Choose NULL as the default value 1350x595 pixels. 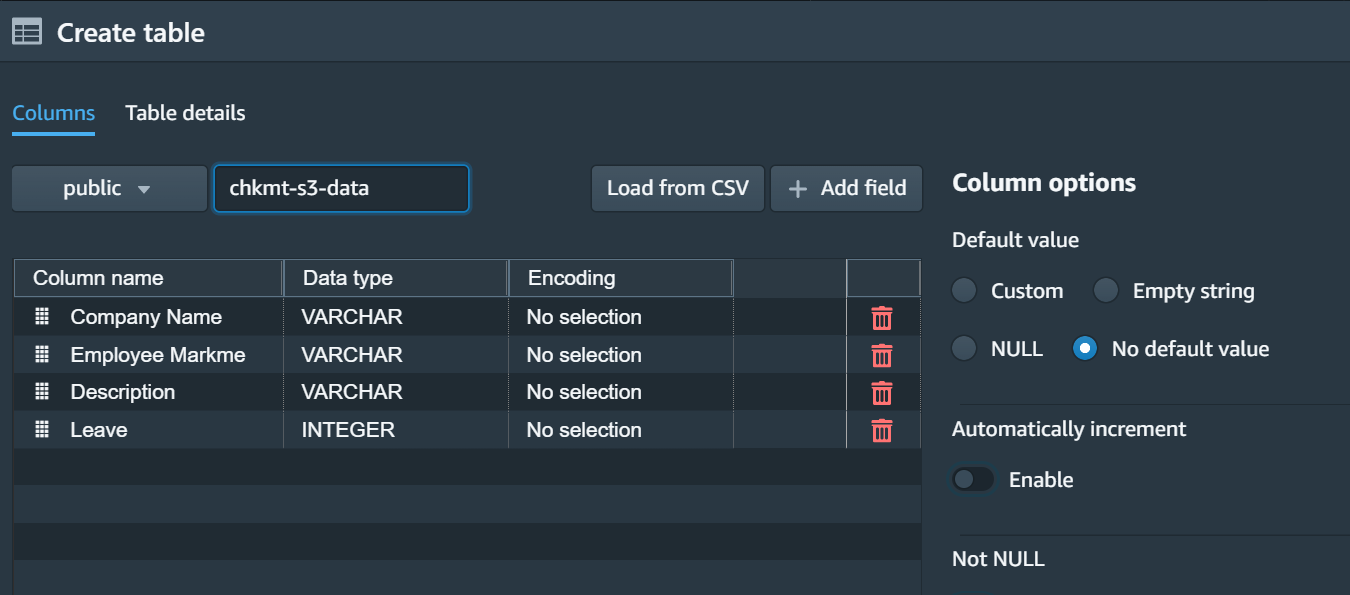tap(963, 349)
